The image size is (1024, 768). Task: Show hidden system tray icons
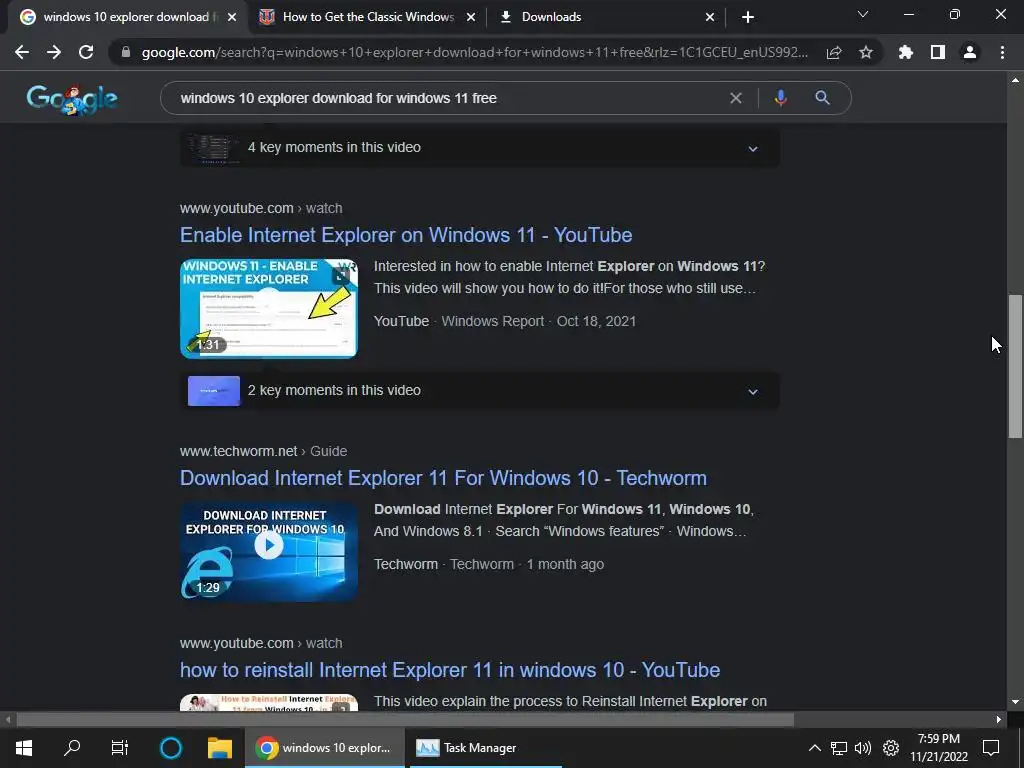click(x=814, y=748)
